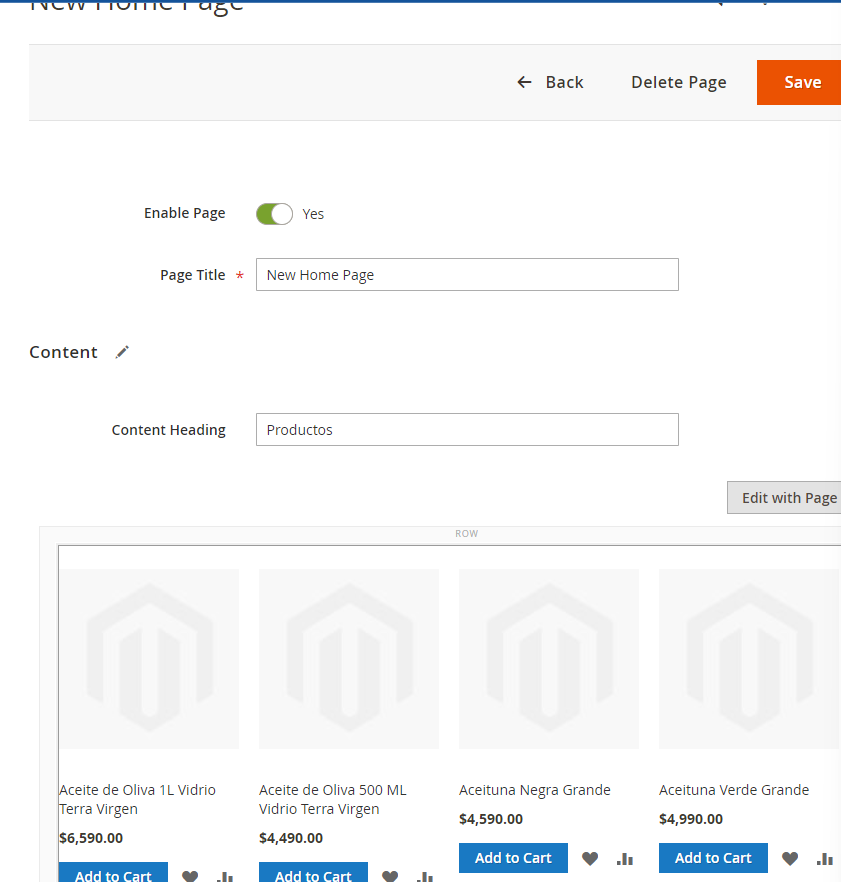Add Aceite de Oliva 1L to wishlist
The width and height of the screenshot is (841, 882).
tap(190, 876)
